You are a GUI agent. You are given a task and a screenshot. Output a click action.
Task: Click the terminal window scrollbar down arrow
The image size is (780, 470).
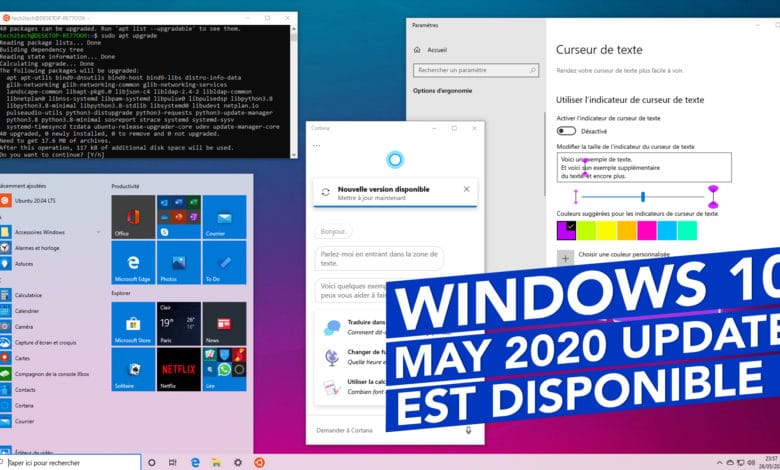(x=293, y=155)
